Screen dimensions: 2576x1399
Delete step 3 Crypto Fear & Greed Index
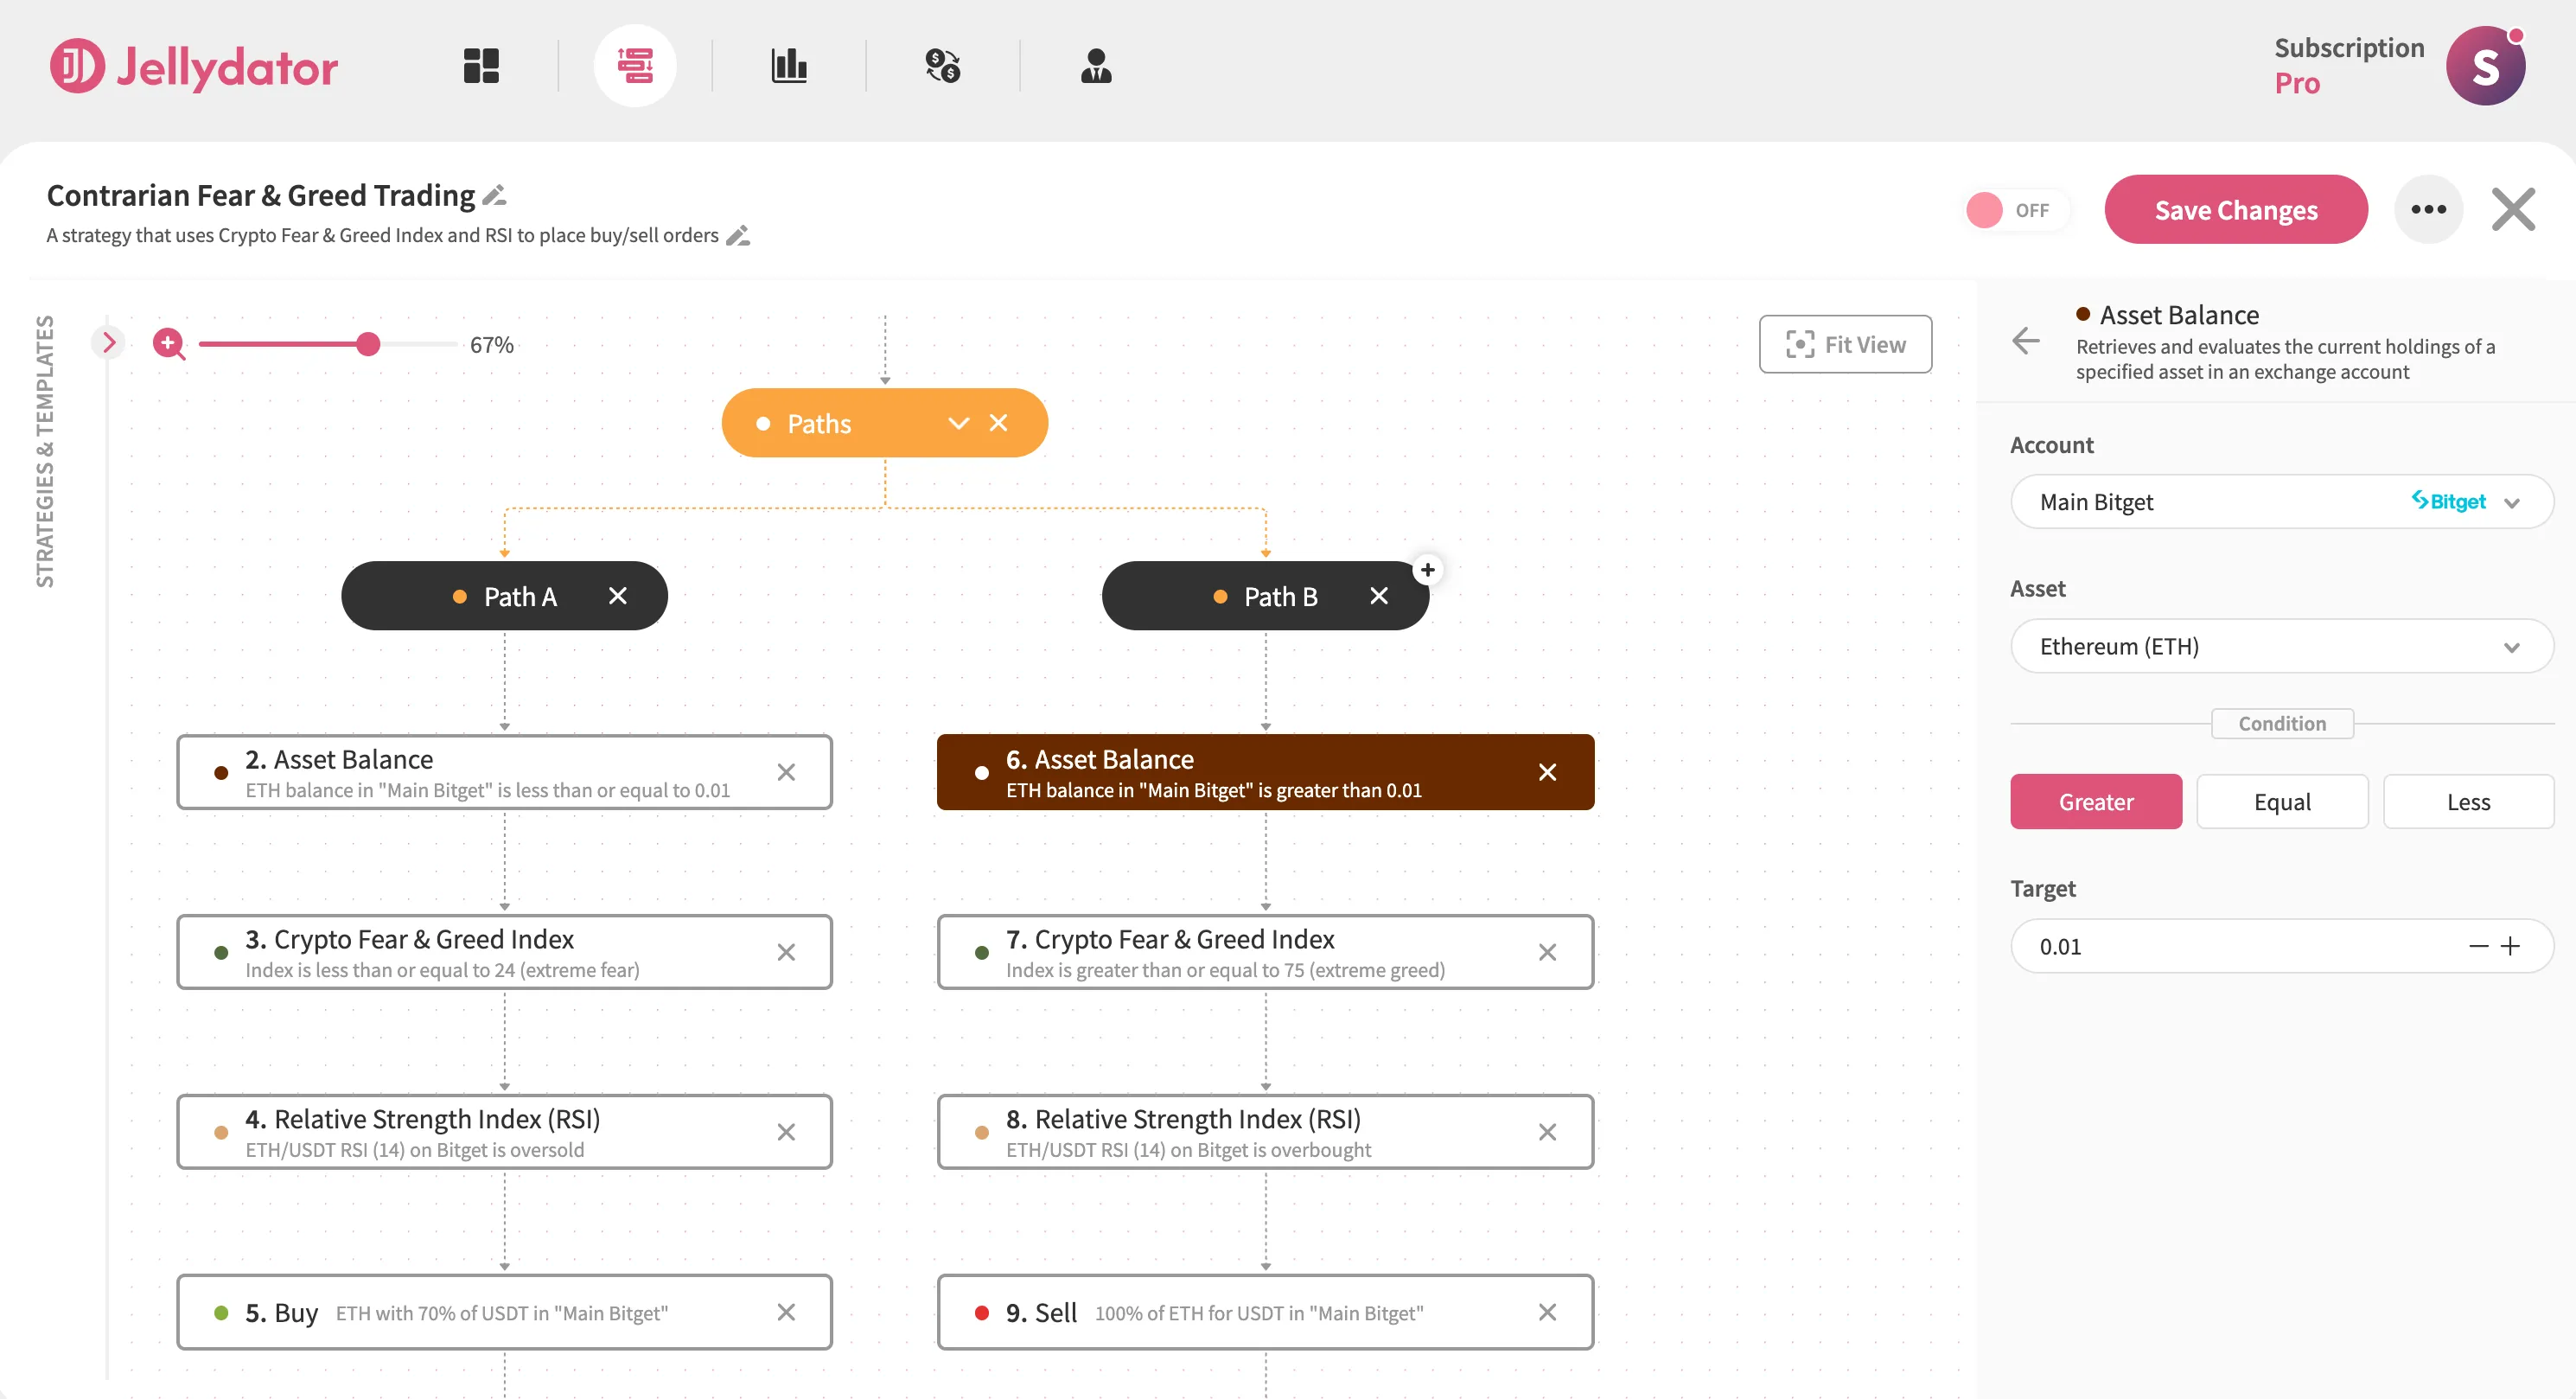(786, 952)
